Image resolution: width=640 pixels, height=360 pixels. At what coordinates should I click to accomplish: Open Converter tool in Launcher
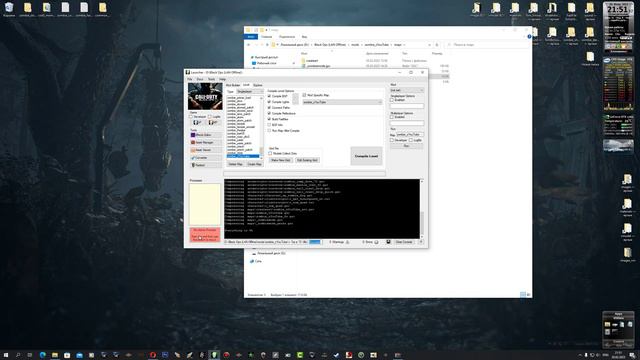[x=206, y=158]
